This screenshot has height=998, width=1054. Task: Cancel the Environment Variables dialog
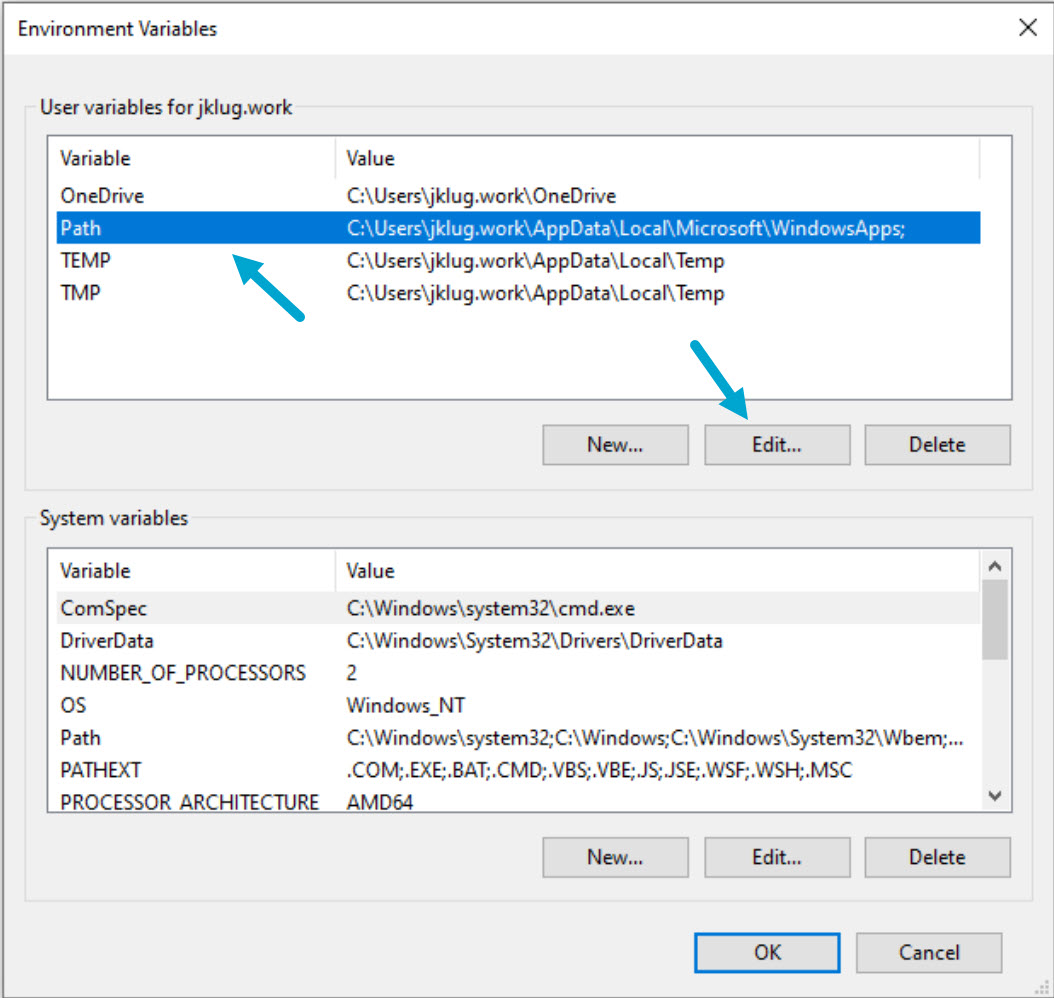click(x=928, y=953)
